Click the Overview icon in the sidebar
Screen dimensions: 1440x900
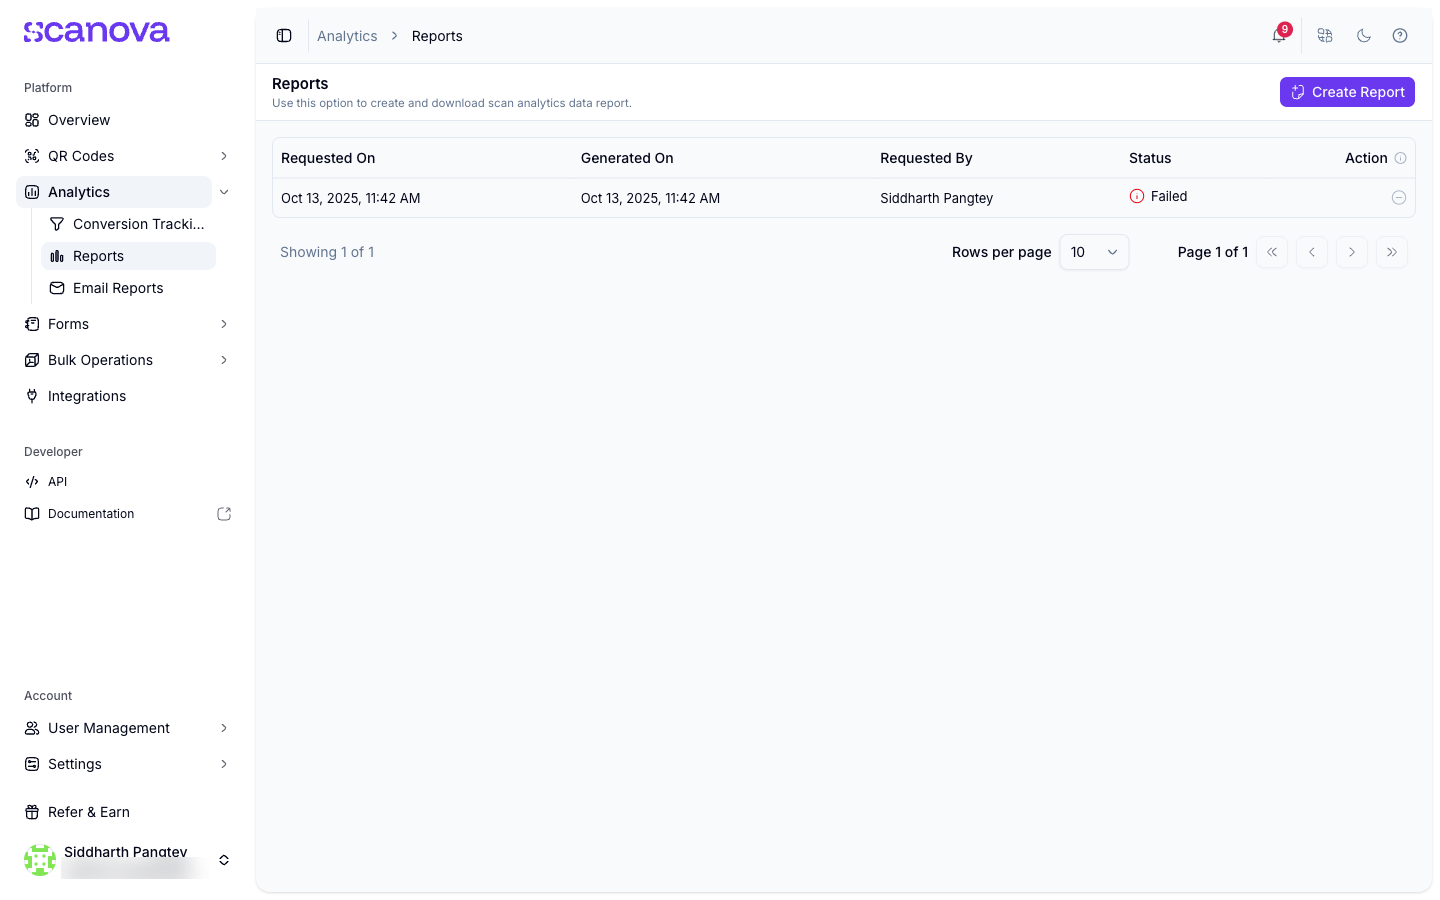[x=32, y=120]
